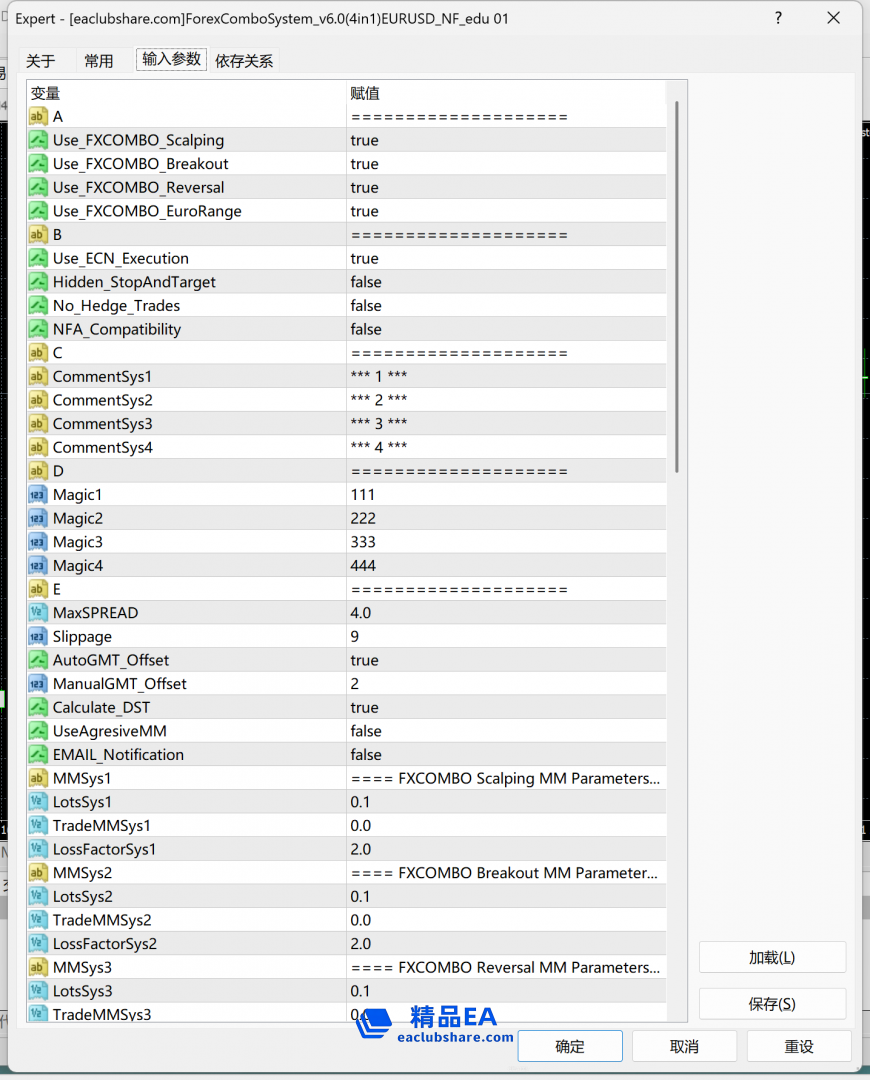870x1080 pixels.
Task: Switch to the 常用 tab
Action: [x=99, y=61]
